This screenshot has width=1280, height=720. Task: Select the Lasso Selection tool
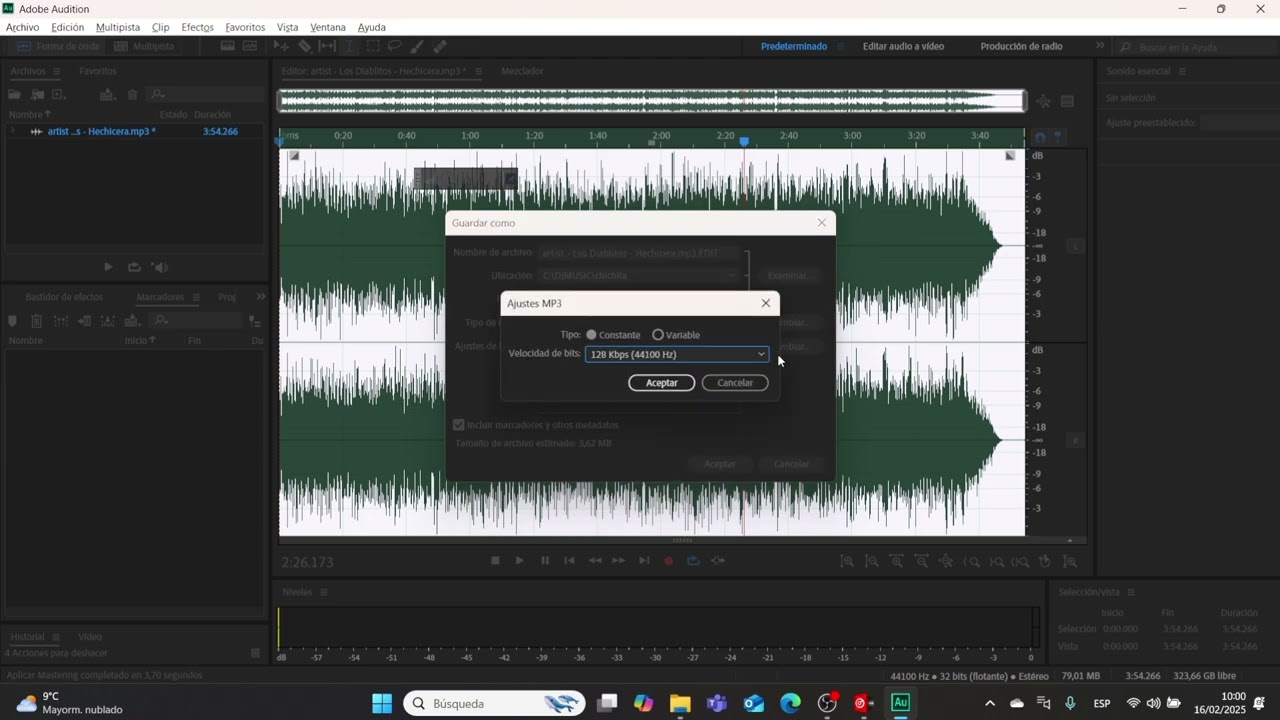(x=394, y=46)
